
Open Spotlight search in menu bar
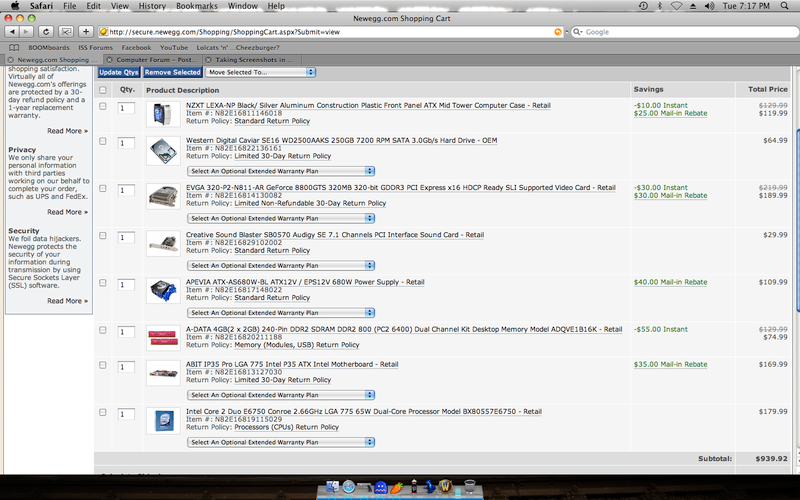pos(785,6)
